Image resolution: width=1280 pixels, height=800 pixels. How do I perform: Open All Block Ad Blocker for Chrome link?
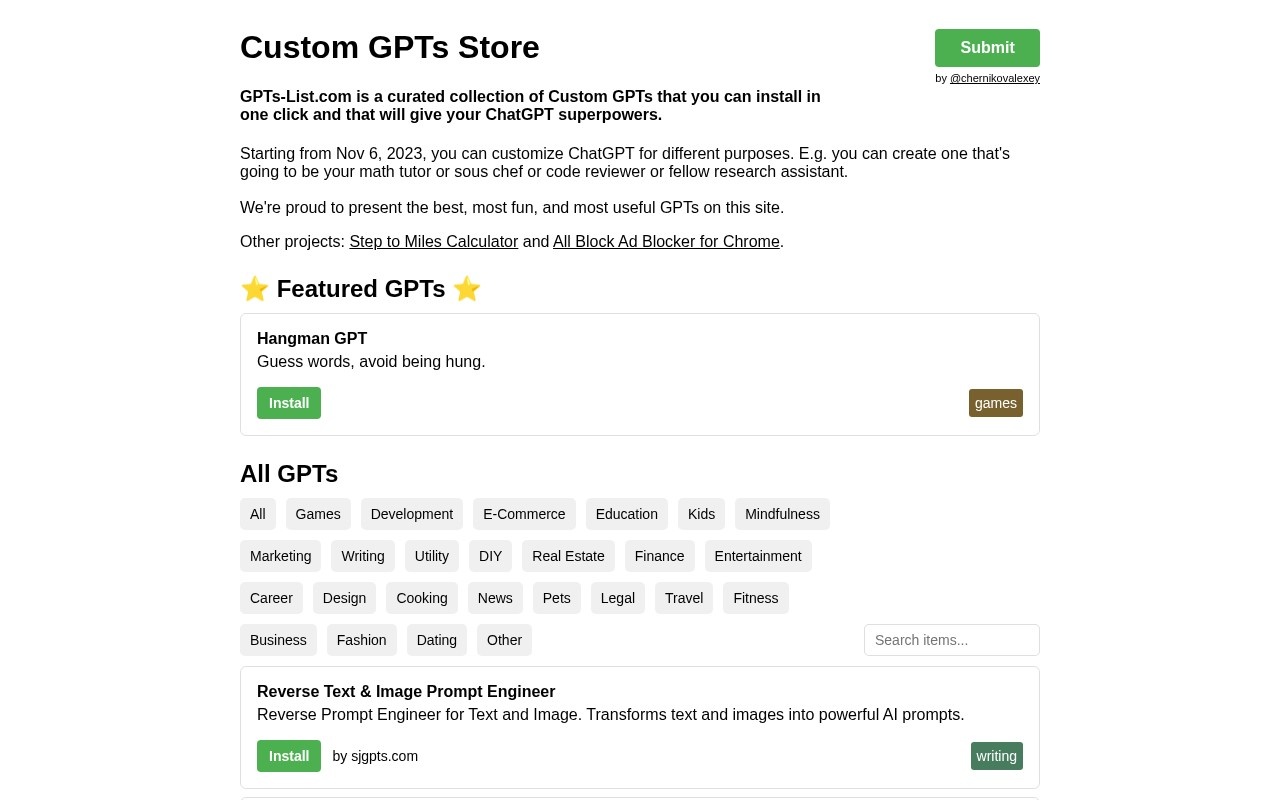666,242
